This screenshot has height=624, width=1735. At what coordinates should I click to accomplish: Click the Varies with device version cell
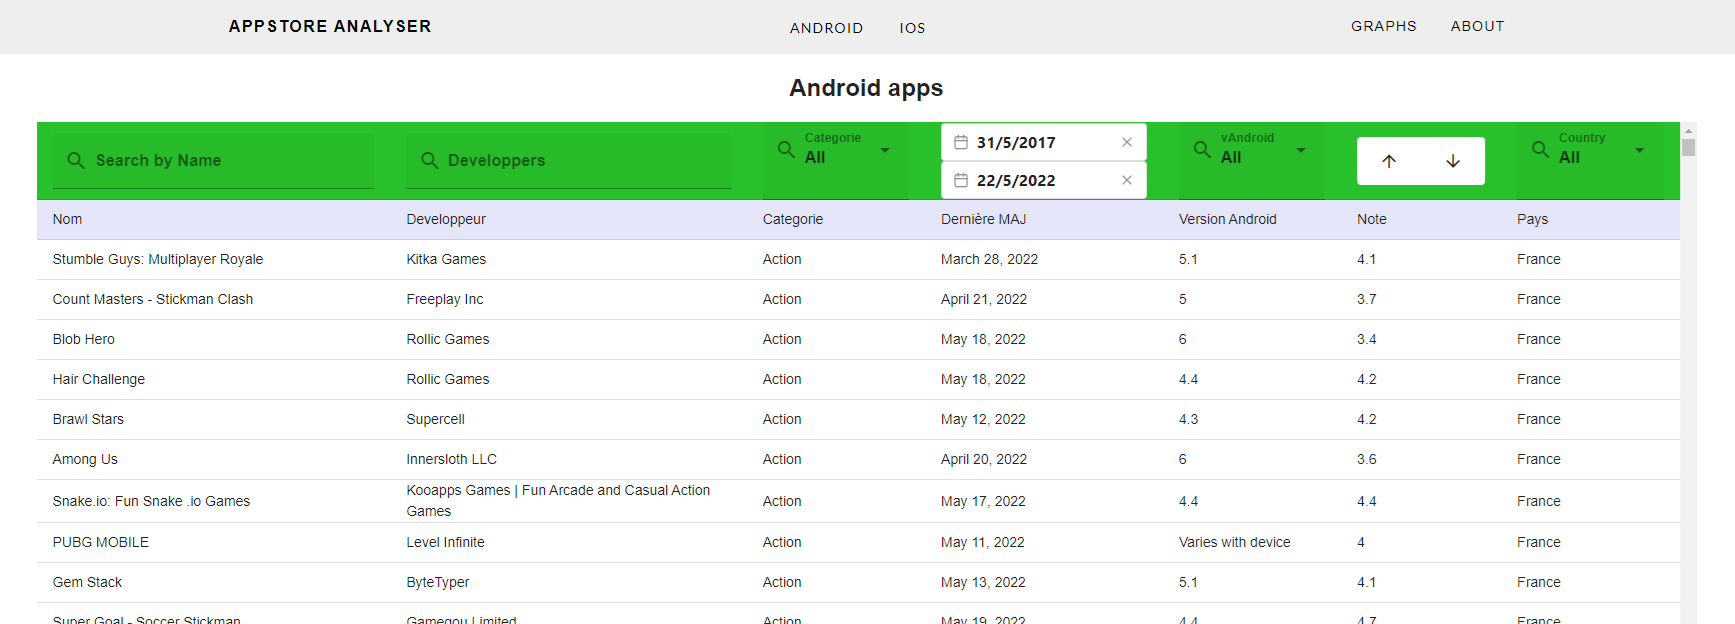(1234, 542)
